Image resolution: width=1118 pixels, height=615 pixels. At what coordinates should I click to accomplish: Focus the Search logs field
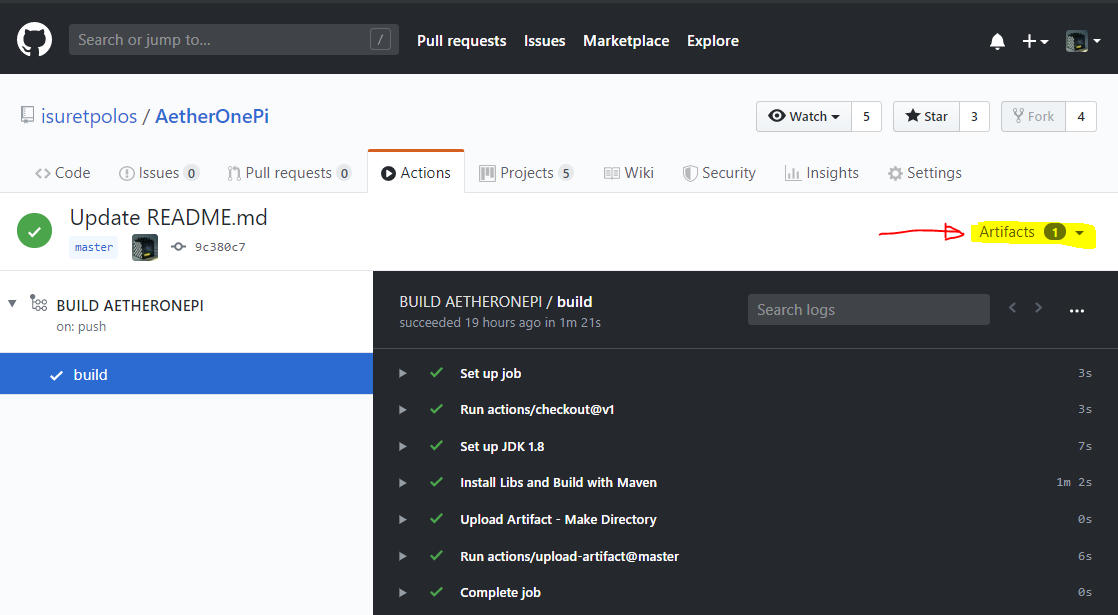pos(868,310)
